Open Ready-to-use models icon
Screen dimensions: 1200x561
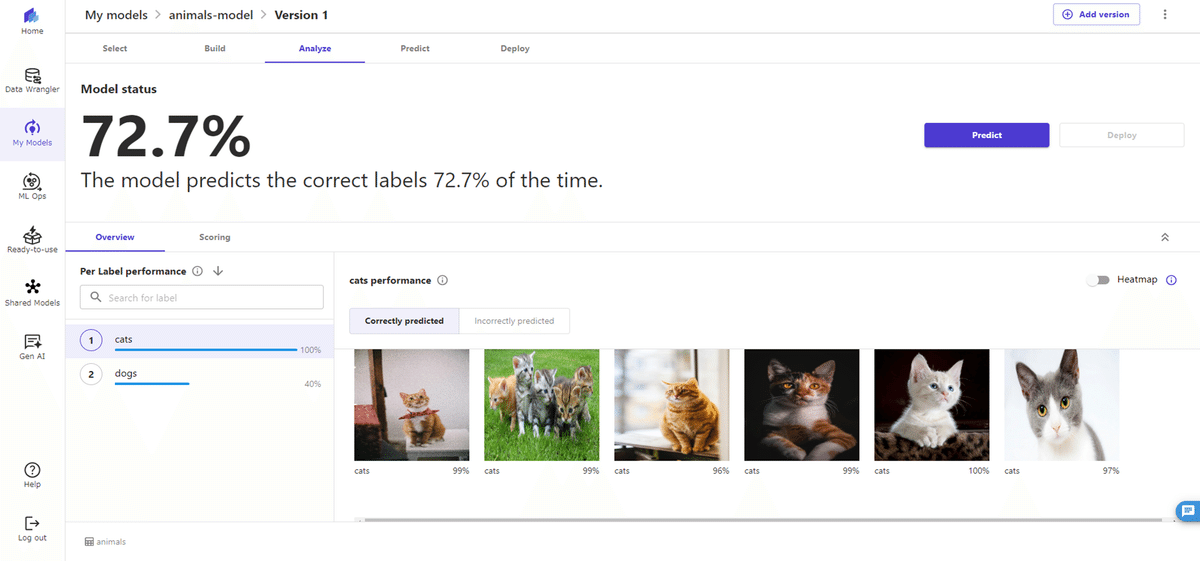(x=32, y=240)
